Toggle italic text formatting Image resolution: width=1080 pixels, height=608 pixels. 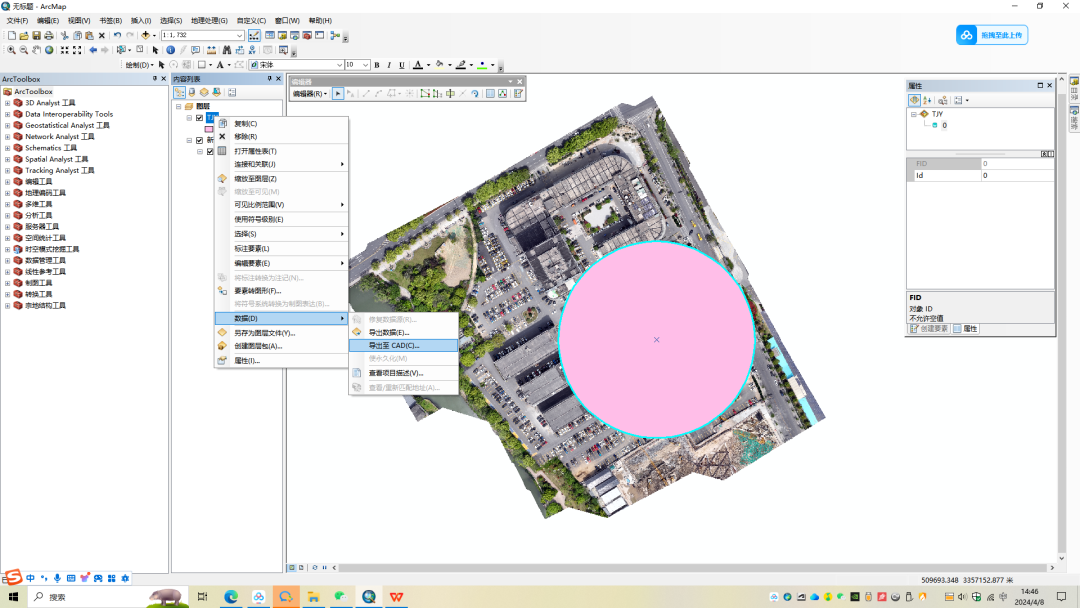pyautogui.click(x=389, y=65)
